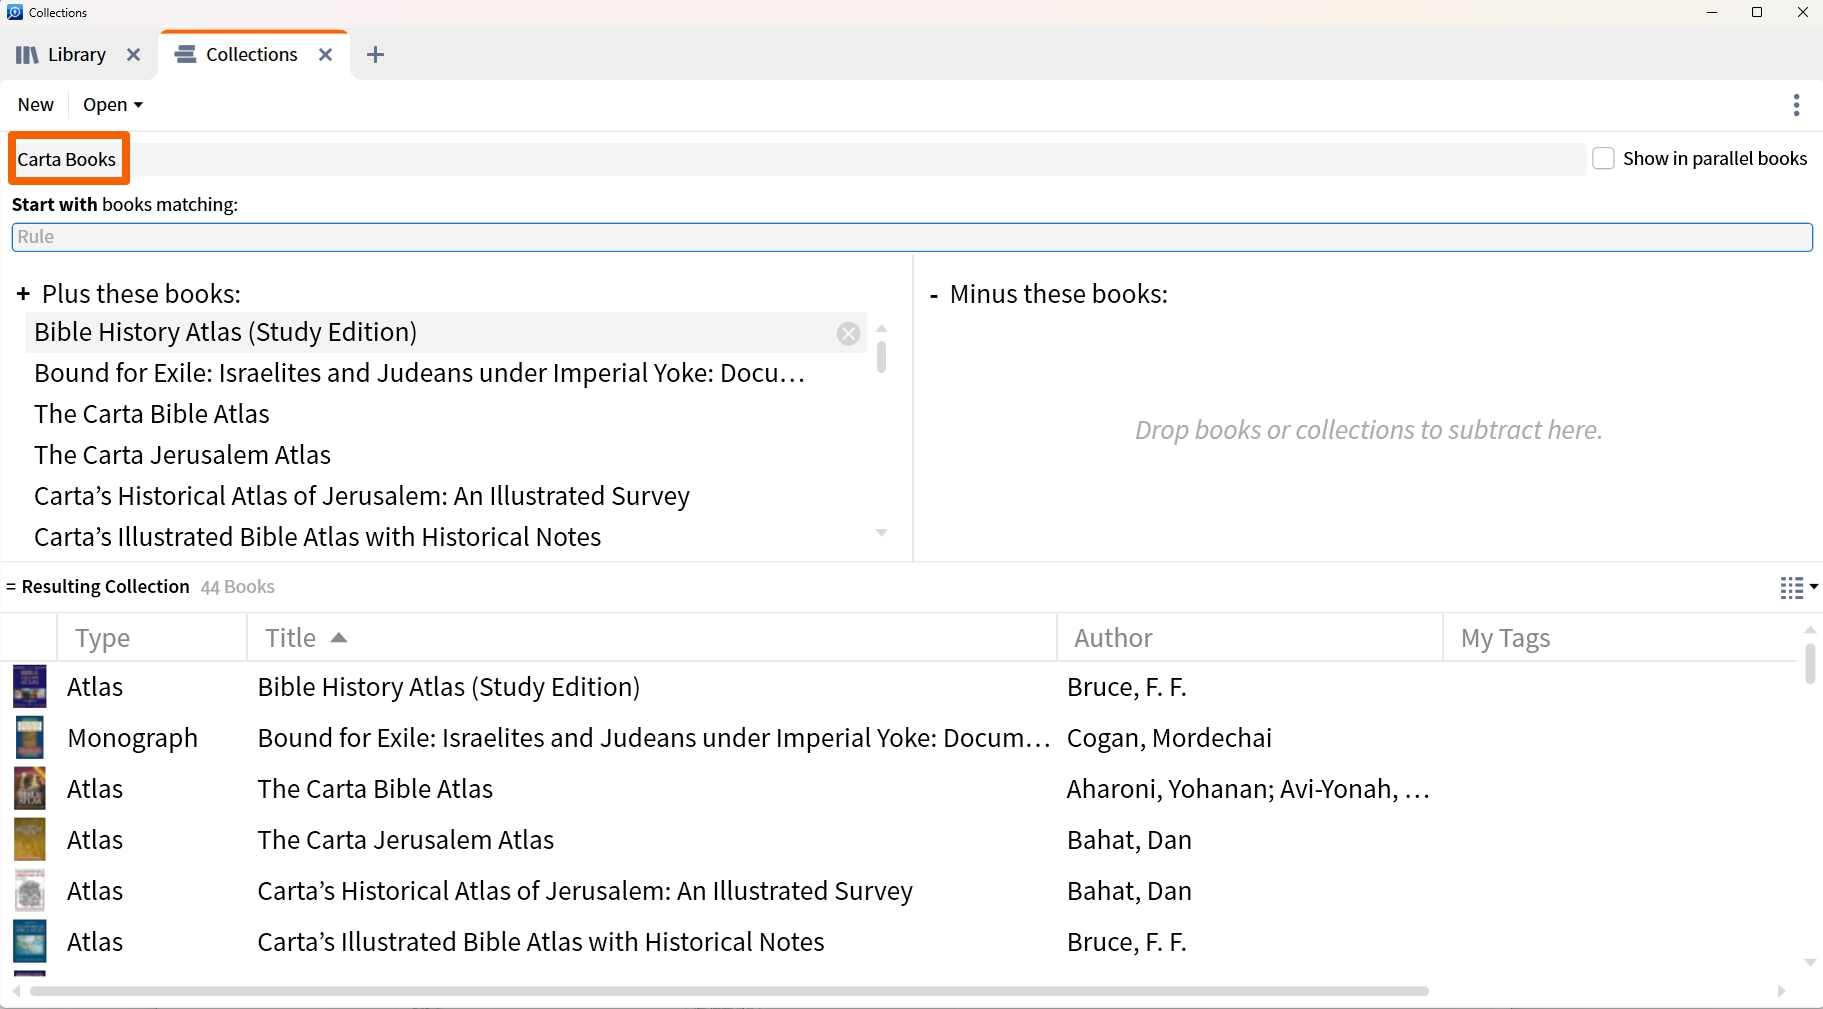Click the Monograph type cell
This screenshot has height=1009, width=1823.
click(132, 738)
